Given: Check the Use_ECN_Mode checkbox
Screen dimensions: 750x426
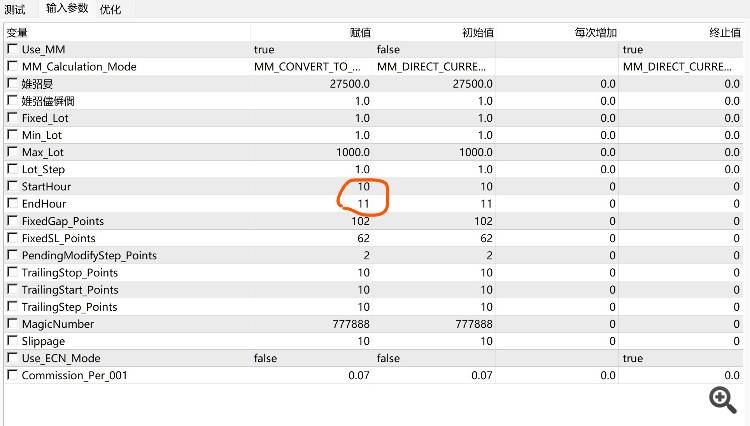Looking at the screenshot, I should point(12,358).
